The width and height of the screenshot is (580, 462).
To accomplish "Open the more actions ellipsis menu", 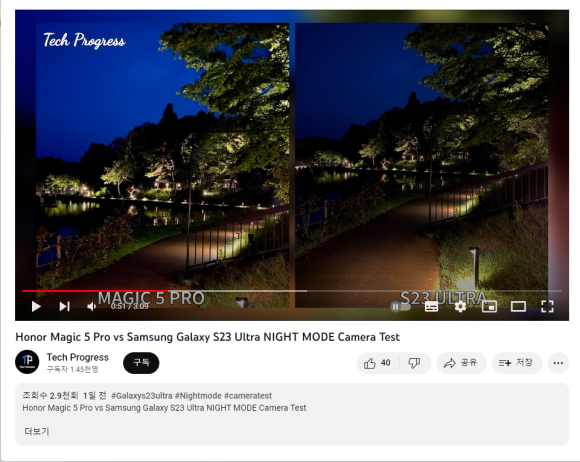I will point(558,363).
